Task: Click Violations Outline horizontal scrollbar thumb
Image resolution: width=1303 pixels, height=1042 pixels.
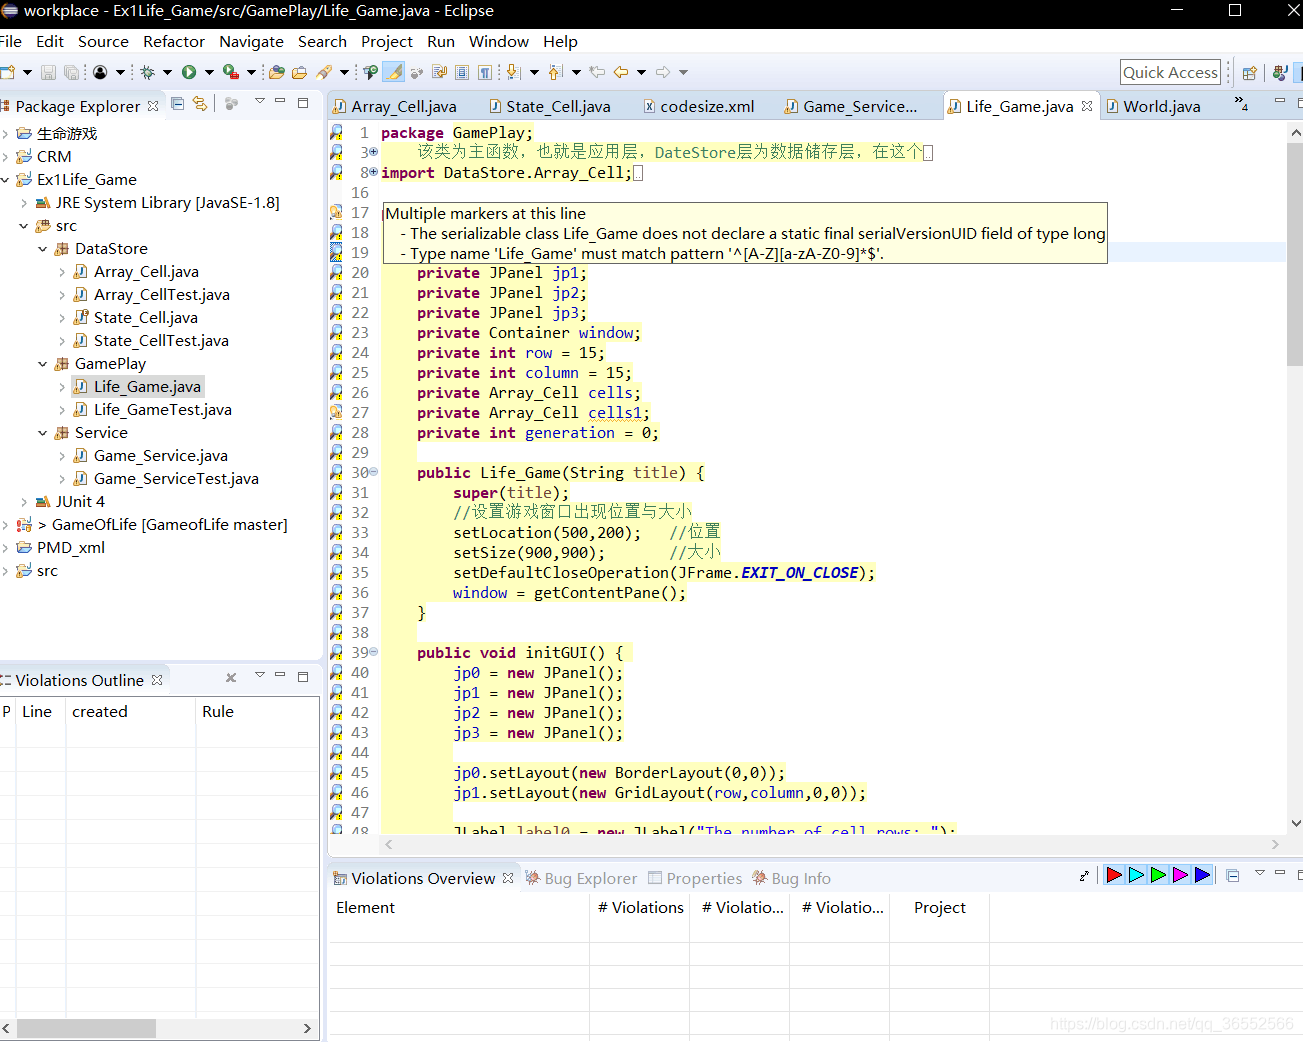Action: tap(86, 1028)
